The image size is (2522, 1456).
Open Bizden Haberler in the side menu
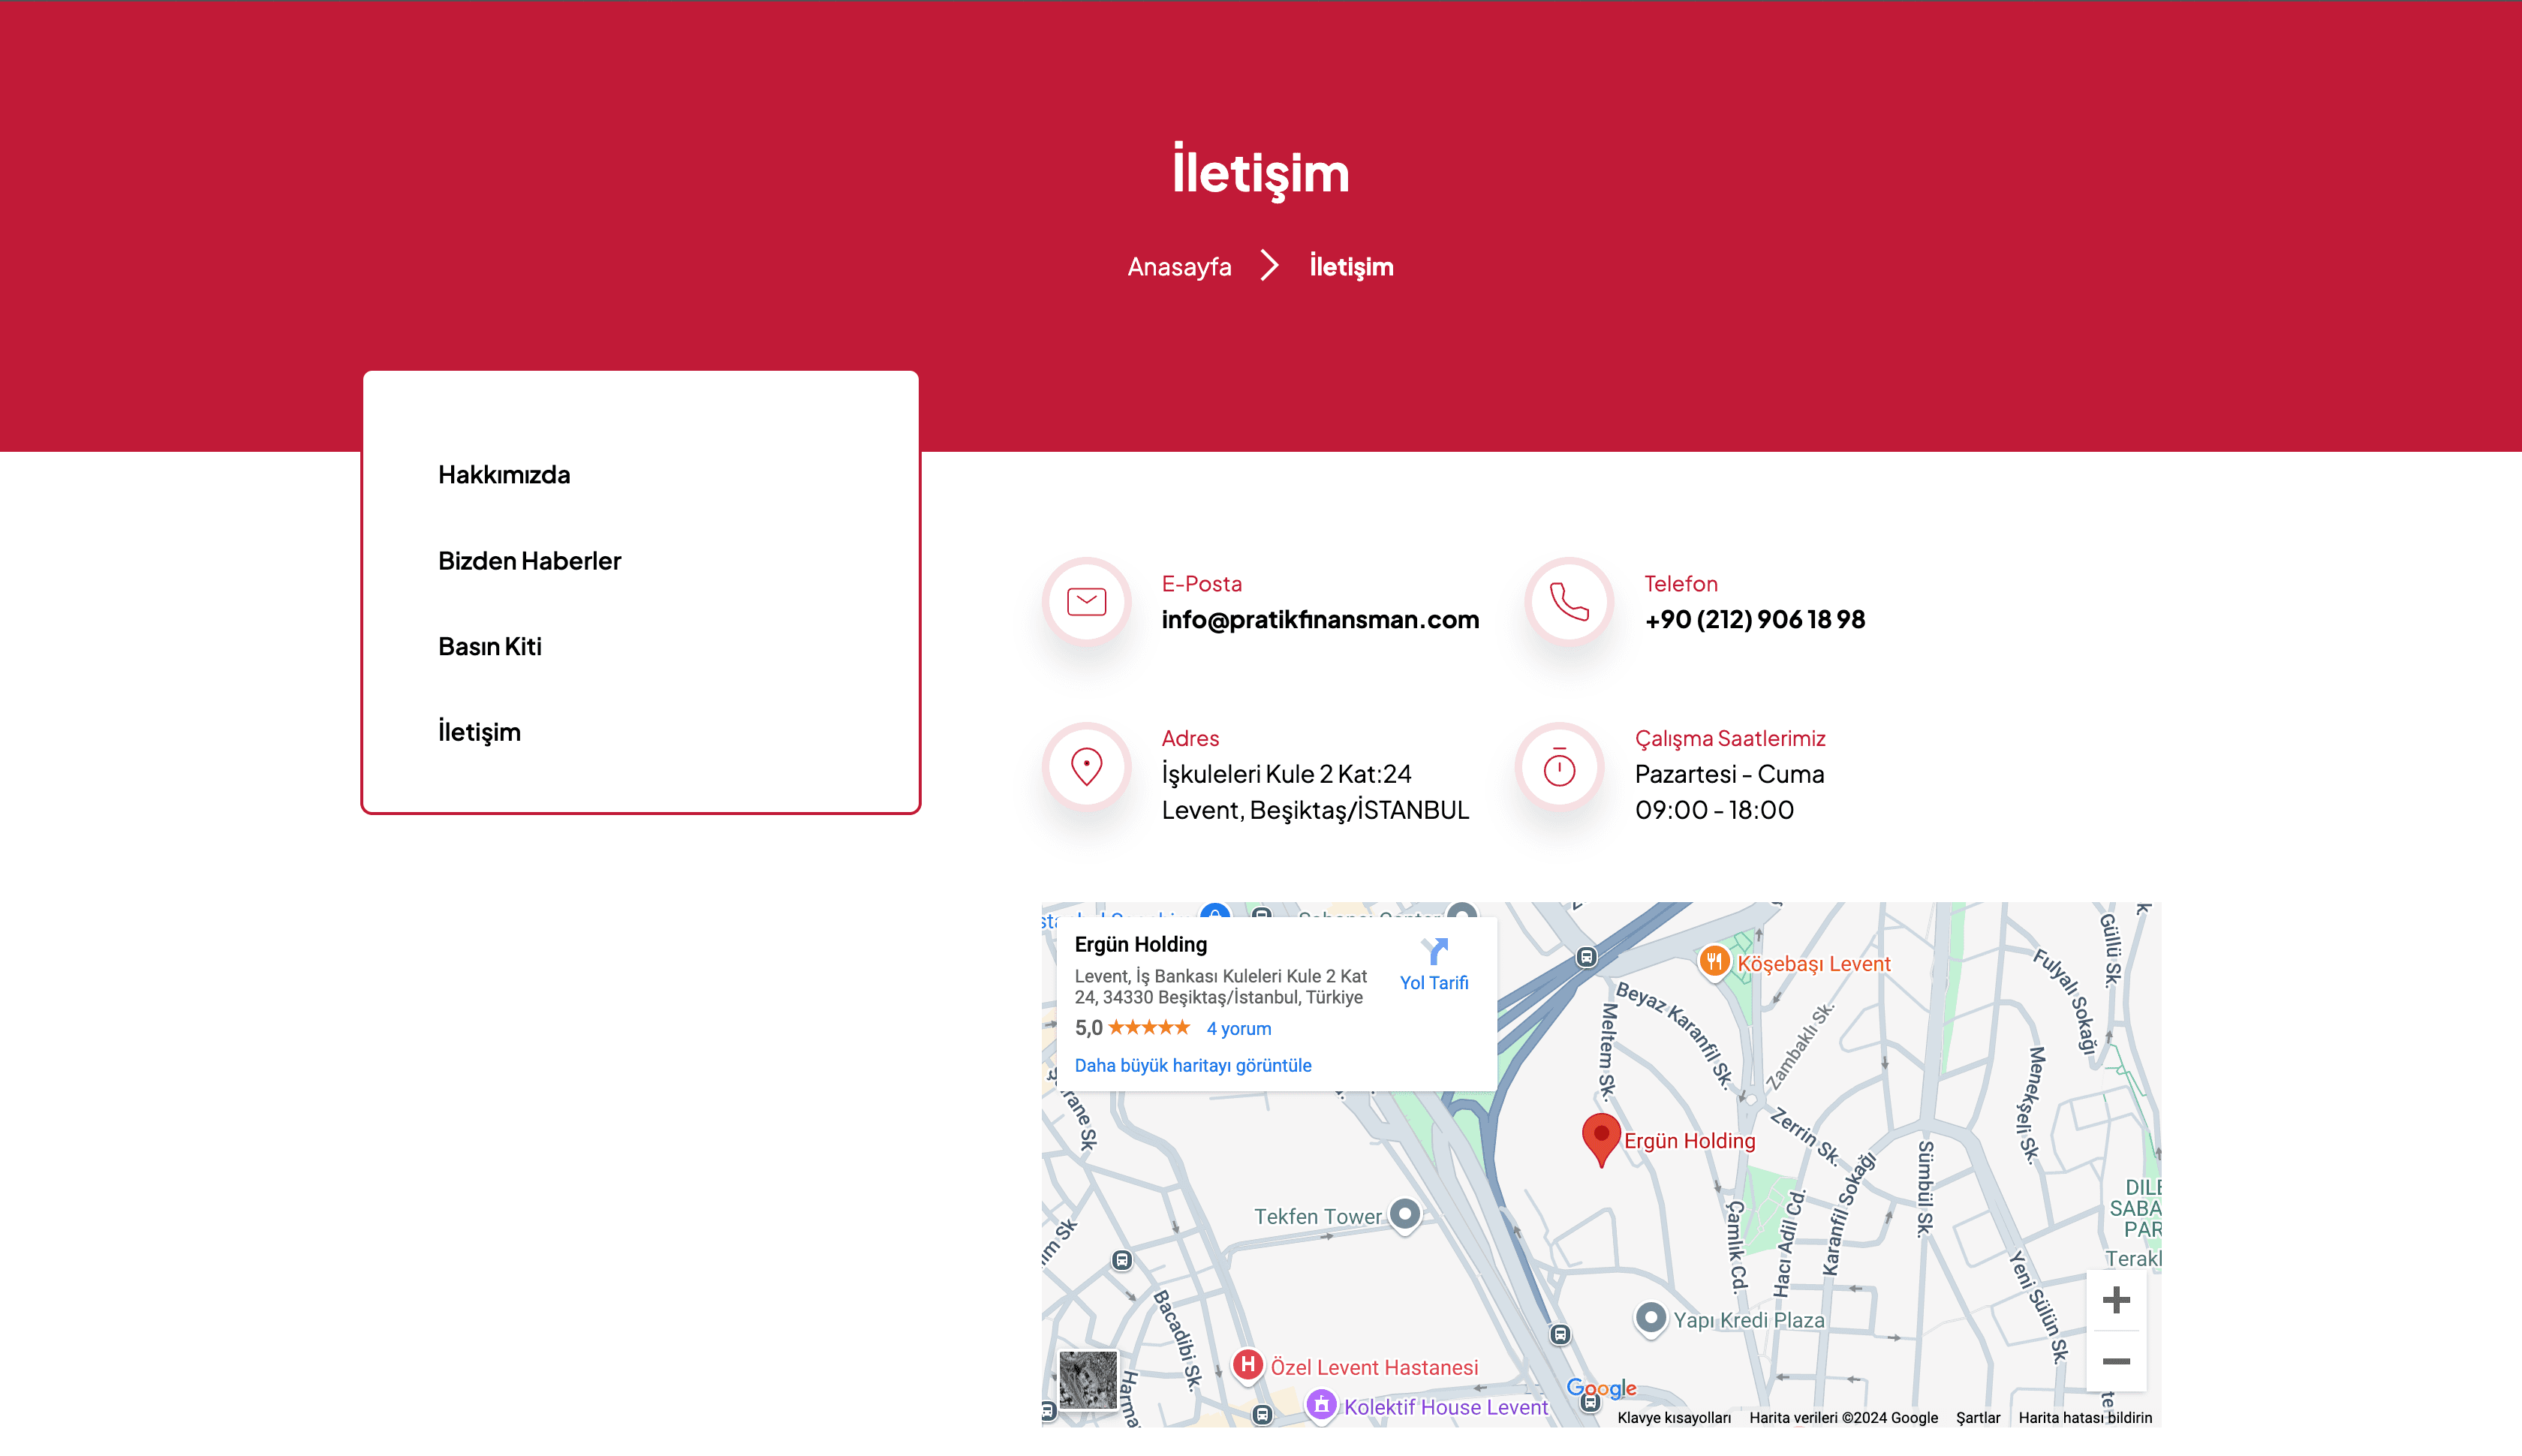(x=529, y=561)
